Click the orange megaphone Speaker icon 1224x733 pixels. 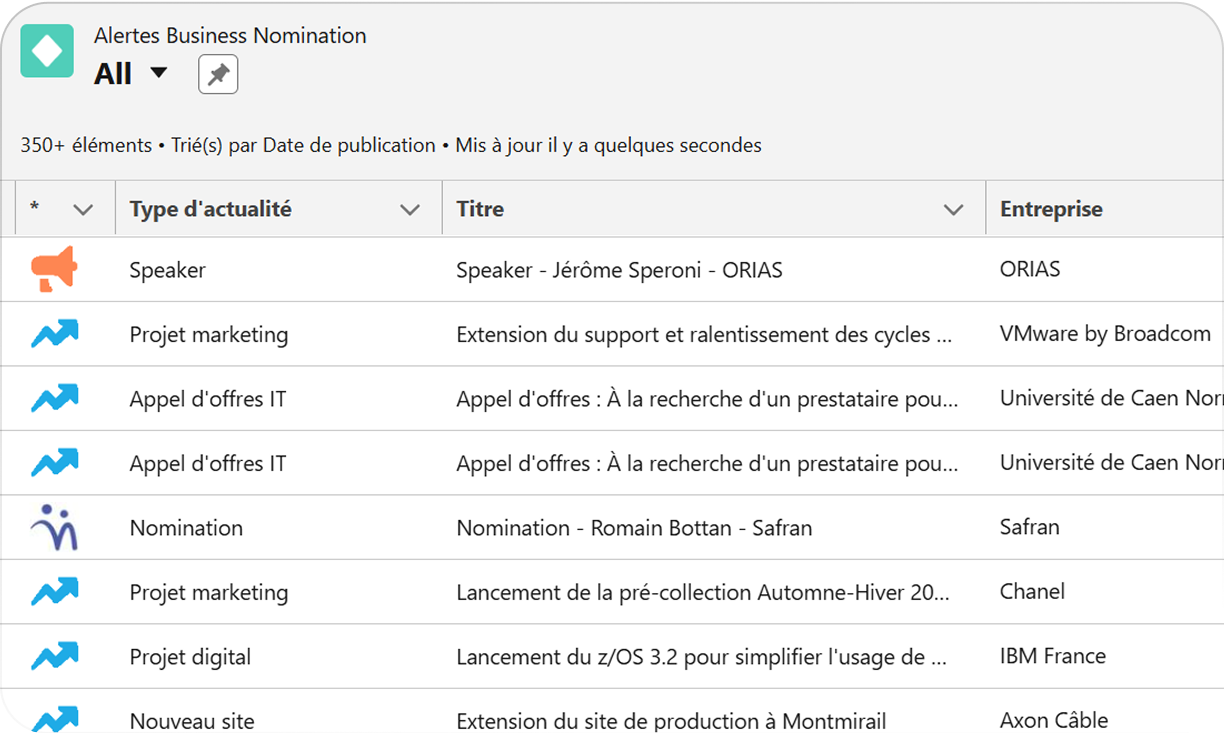pos(54,270)
